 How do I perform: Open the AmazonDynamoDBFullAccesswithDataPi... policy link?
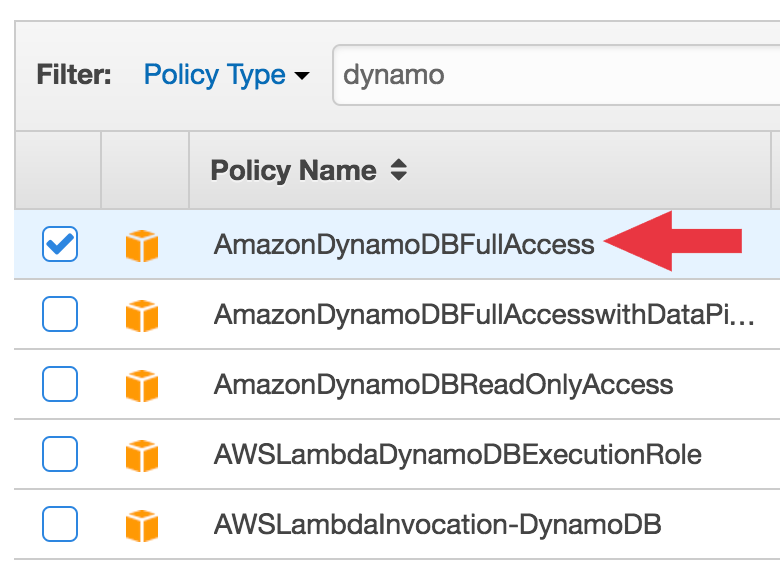pos(484,315)
